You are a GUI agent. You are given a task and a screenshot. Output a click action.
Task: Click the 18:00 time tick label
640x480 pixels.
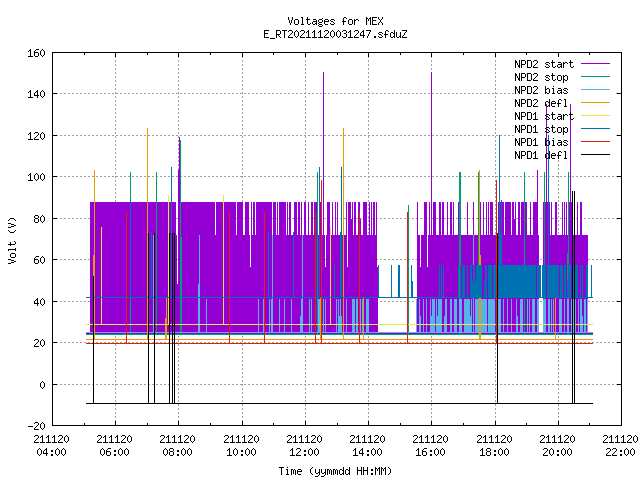click(x=494, y=453)
